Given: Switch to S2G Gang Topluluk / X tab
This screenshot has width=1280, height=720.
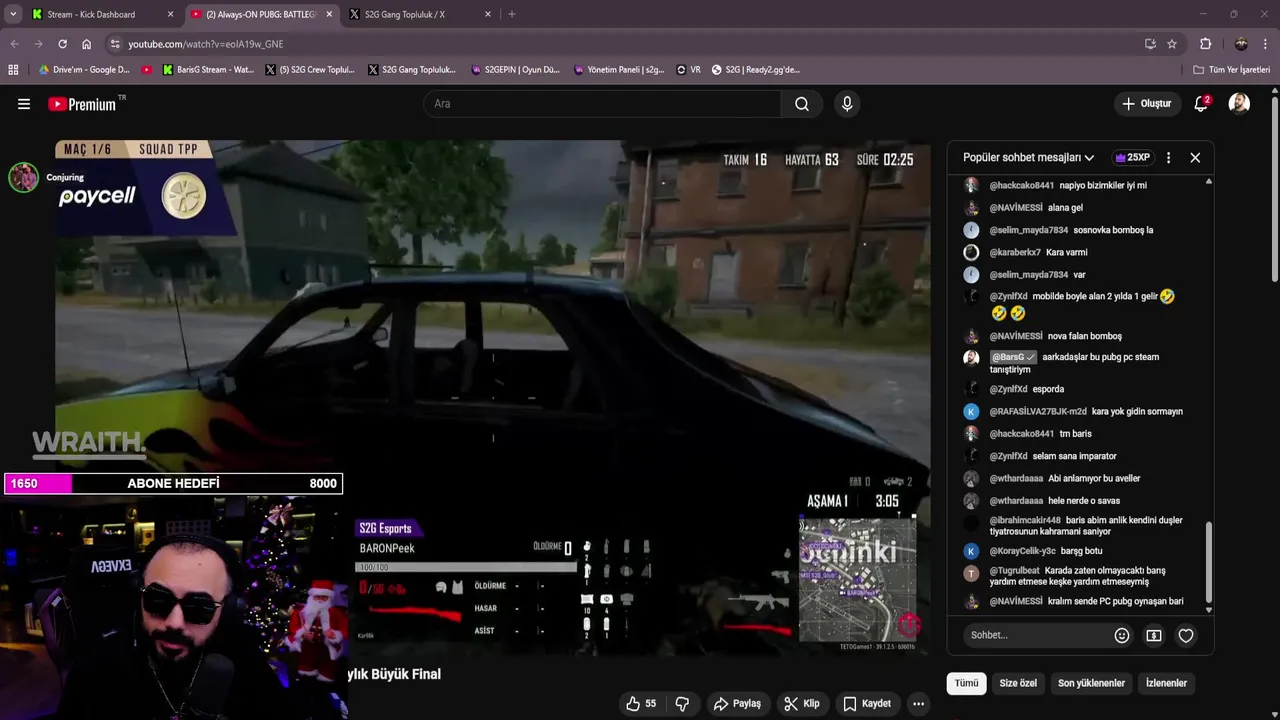Looking at the screenshot, I should (420, 14).
